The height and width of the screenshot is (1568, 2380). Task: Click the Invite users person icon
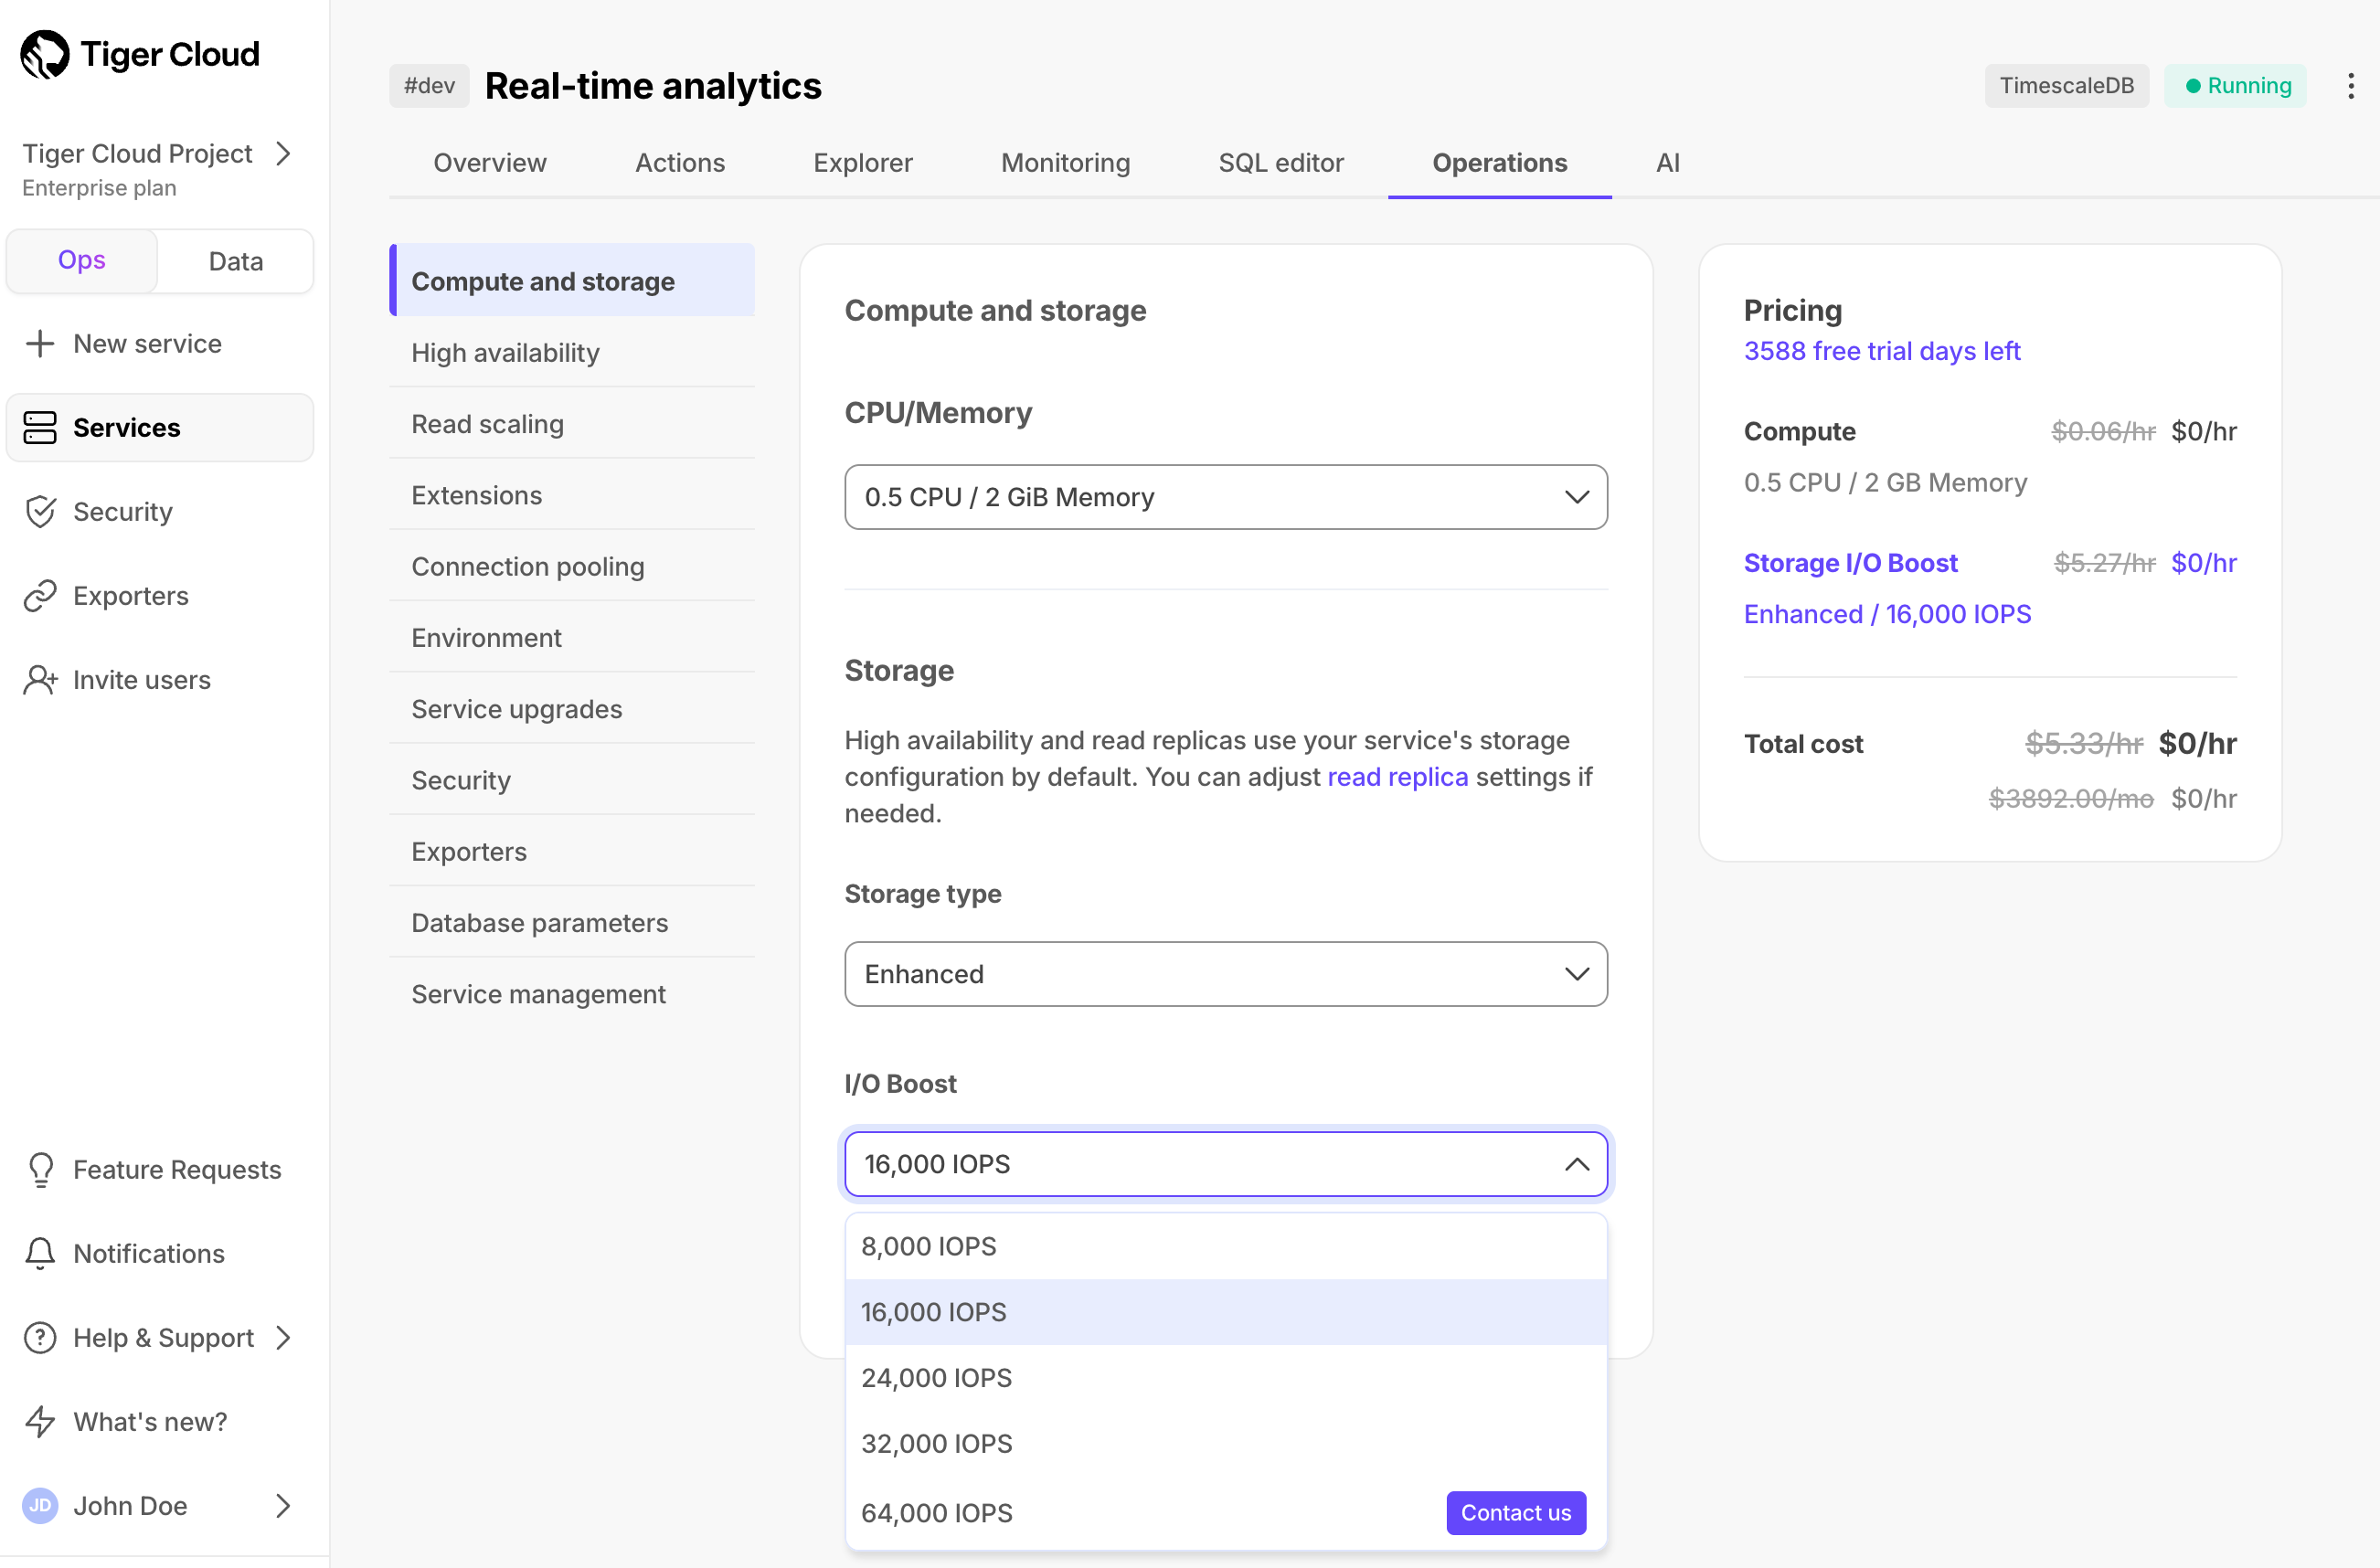point(40,679)
